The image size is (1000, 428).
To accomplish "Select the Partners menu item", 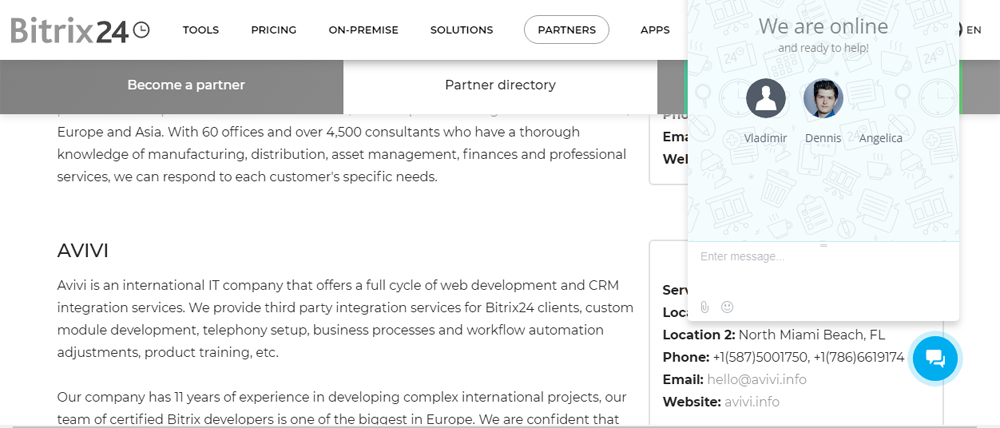I will (566, 30).
